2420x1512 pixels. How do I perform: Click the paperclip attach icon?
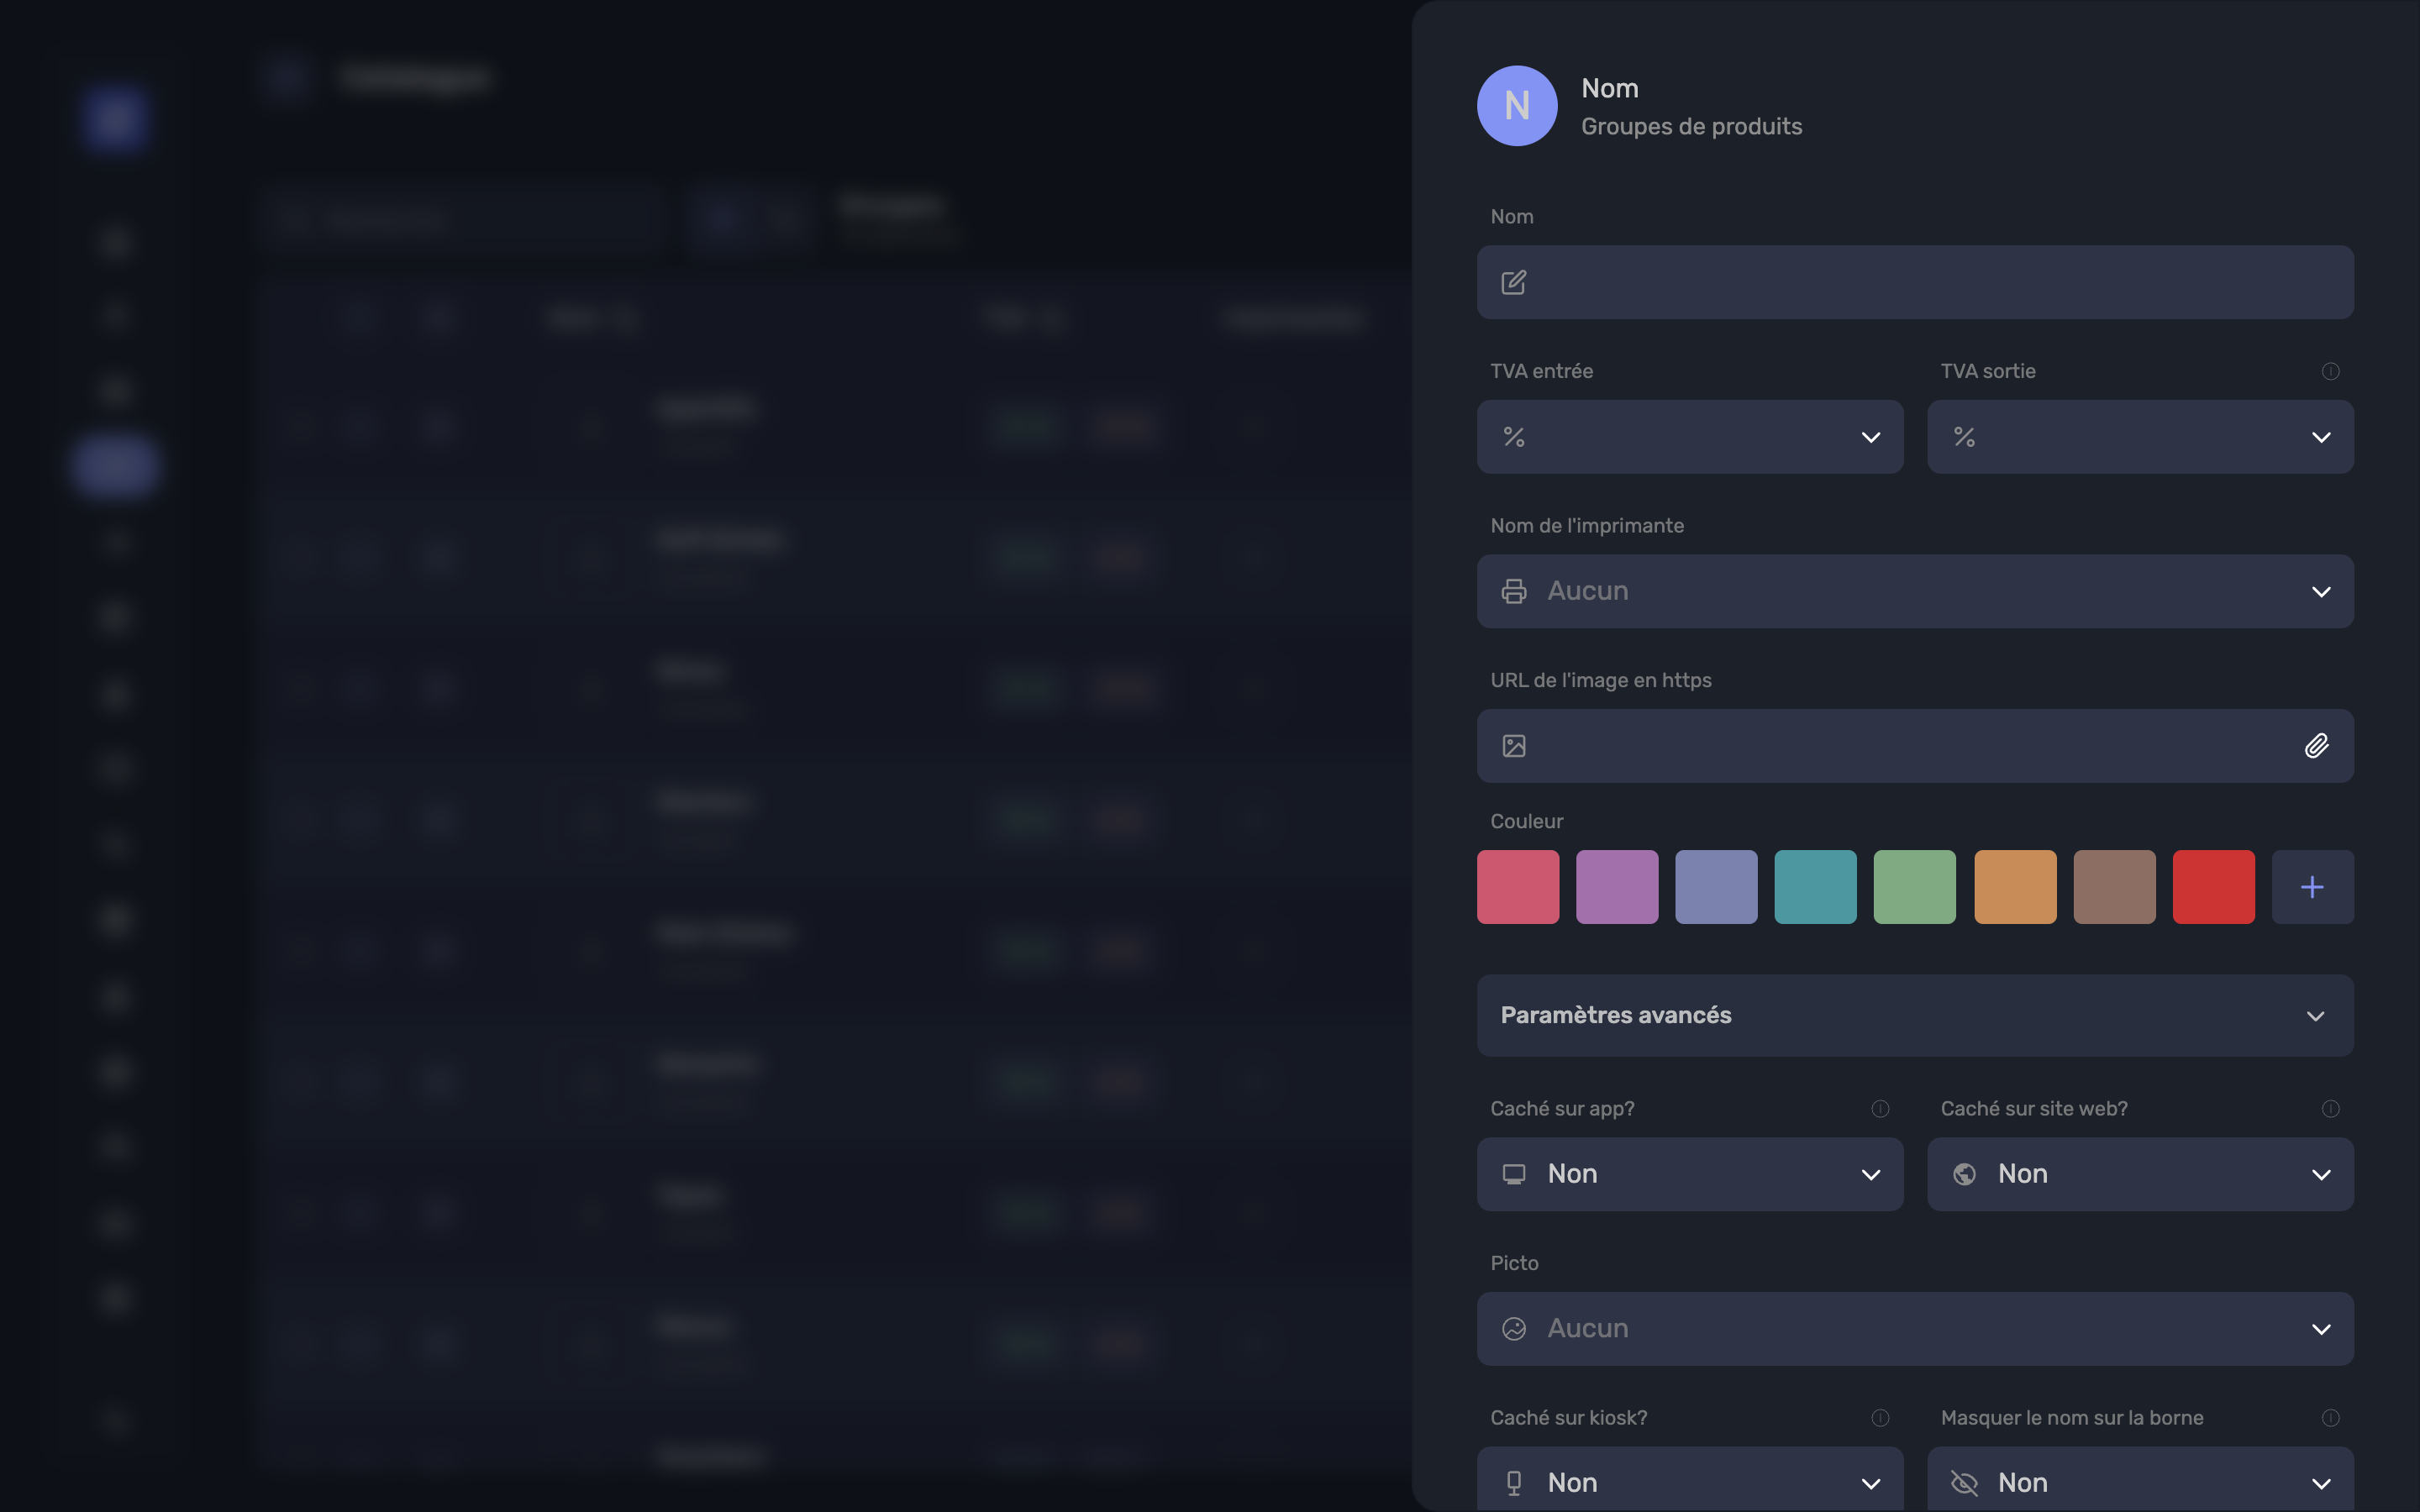click(2316, 746)
